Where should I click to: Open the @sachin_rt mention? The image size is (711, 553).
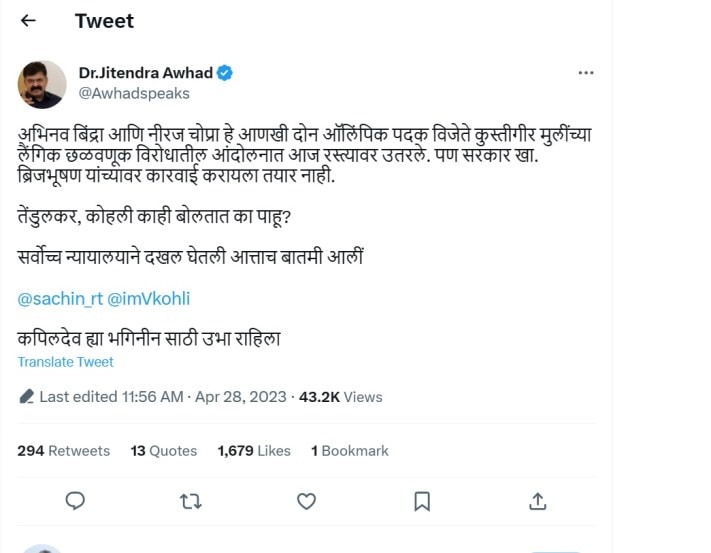(59, 299)
